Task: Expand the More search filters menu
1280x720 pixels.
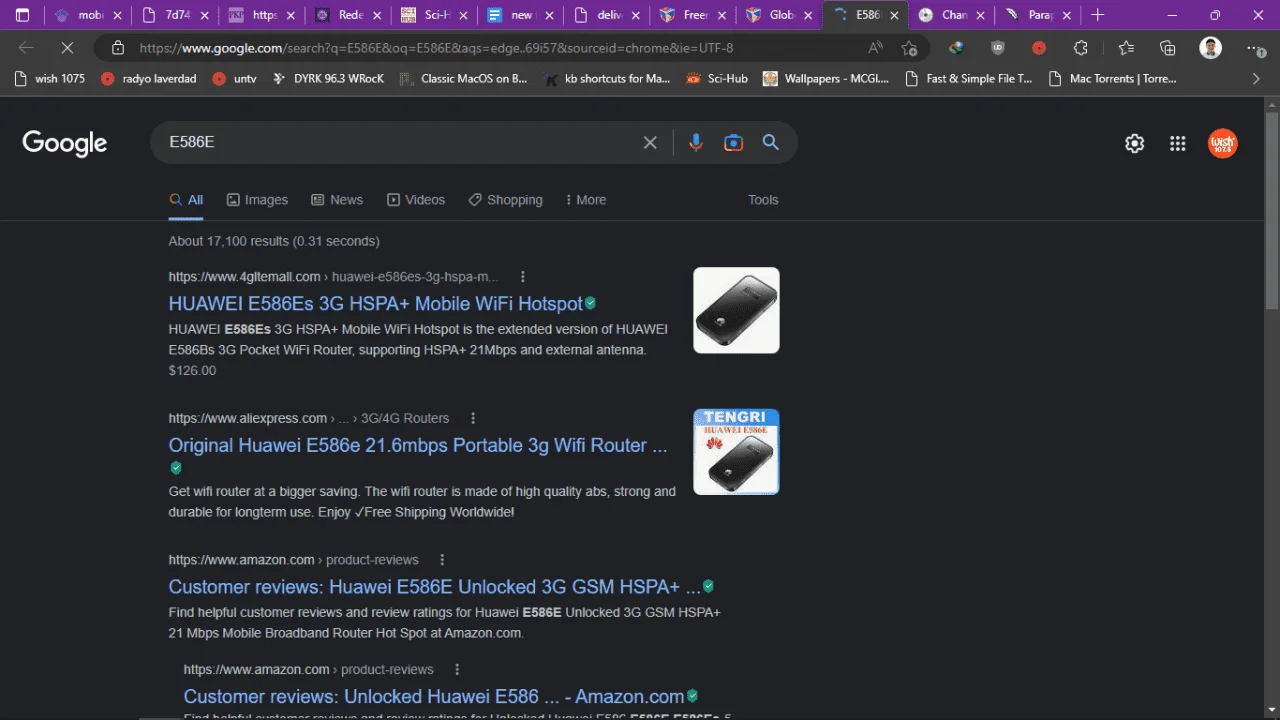Action: pyautogui.click(x=586, y=200)
